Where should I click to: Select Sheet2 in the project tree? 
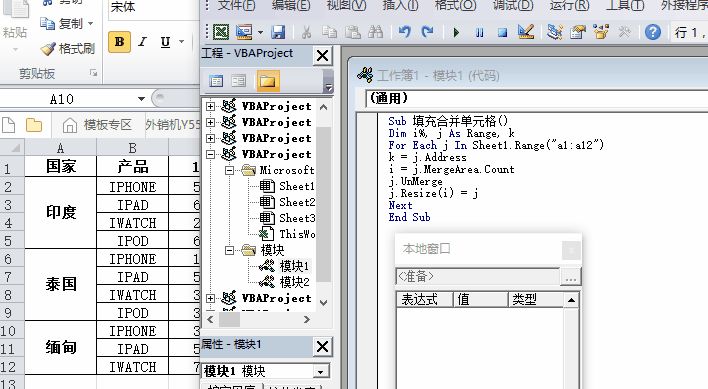tap(296, 202)
